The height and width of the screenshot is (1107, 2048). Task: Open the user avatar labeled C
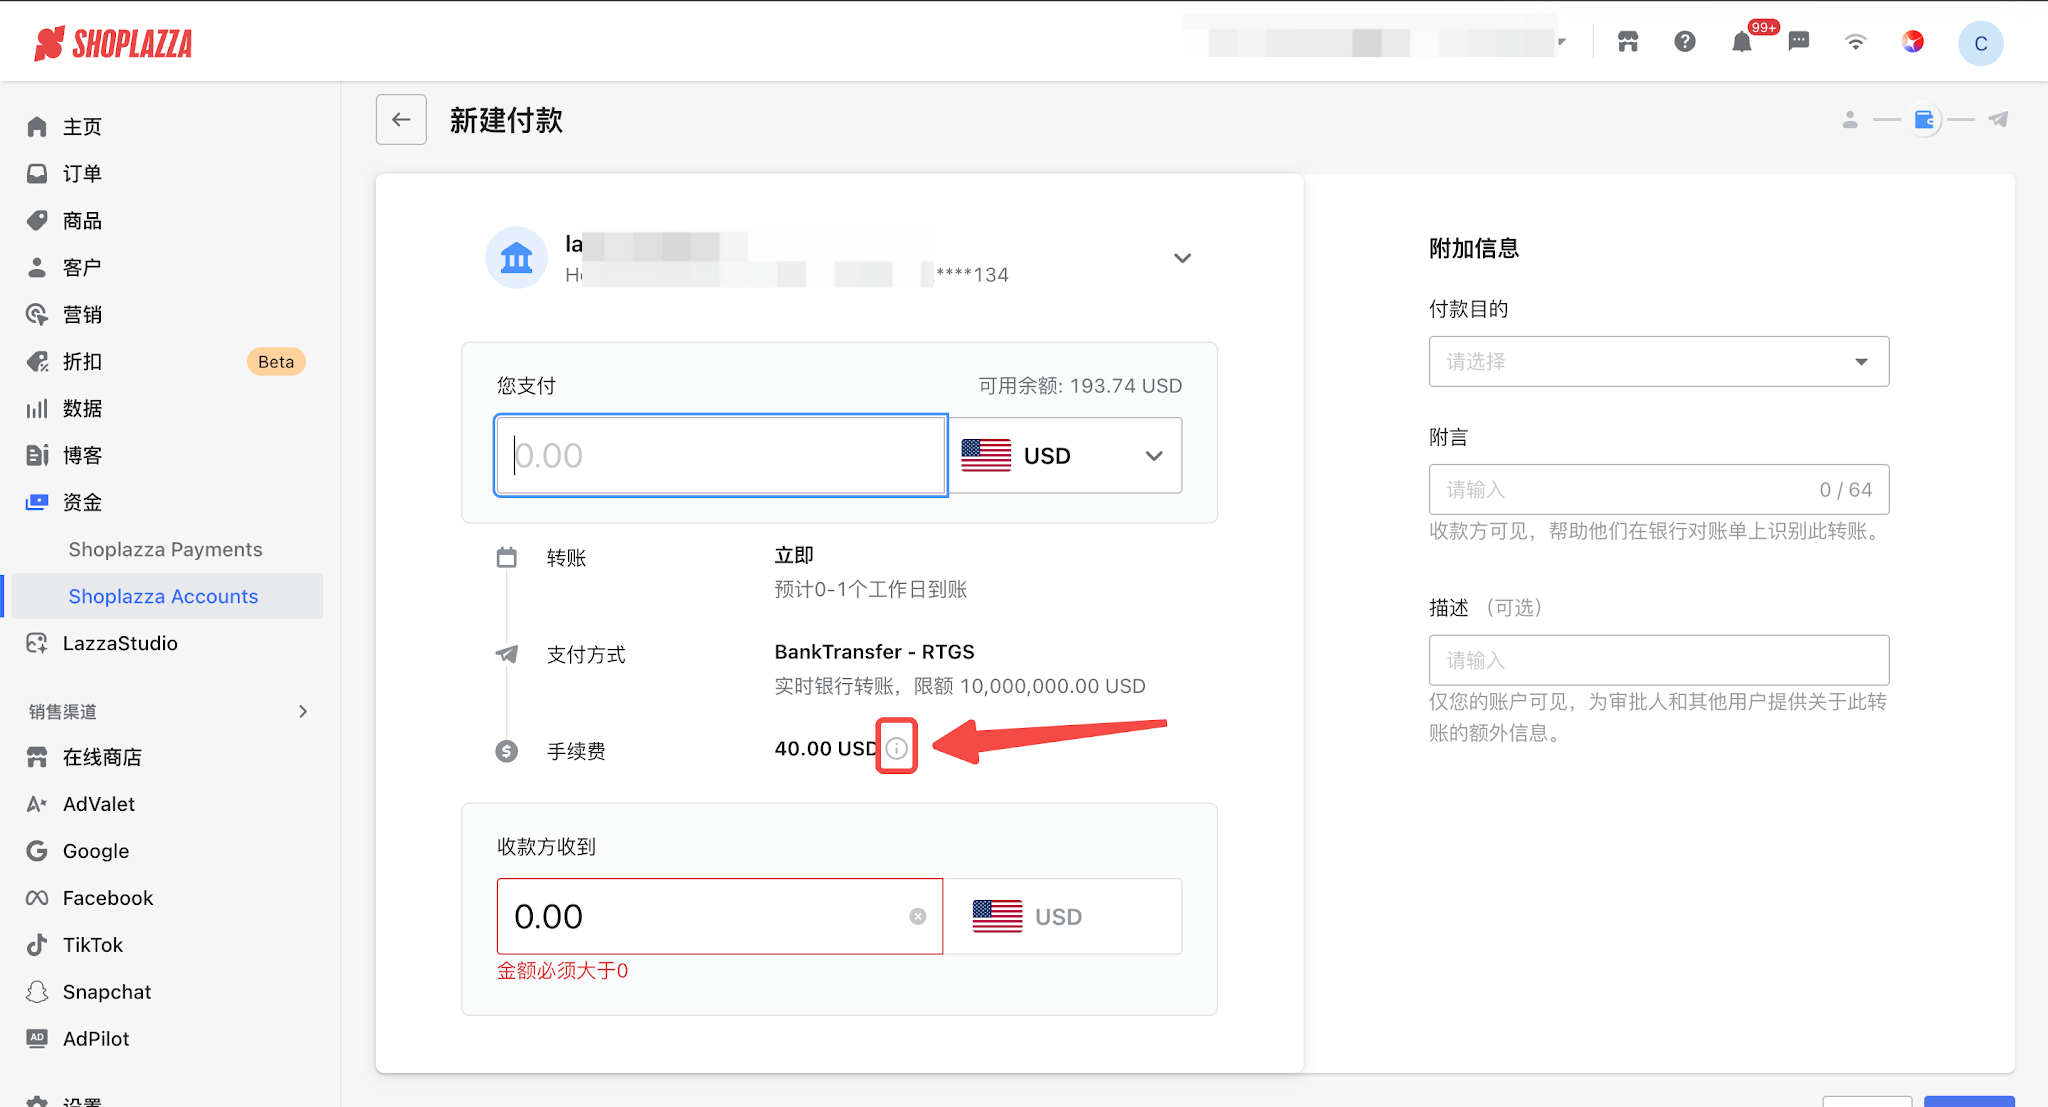tap(1980, 43)
